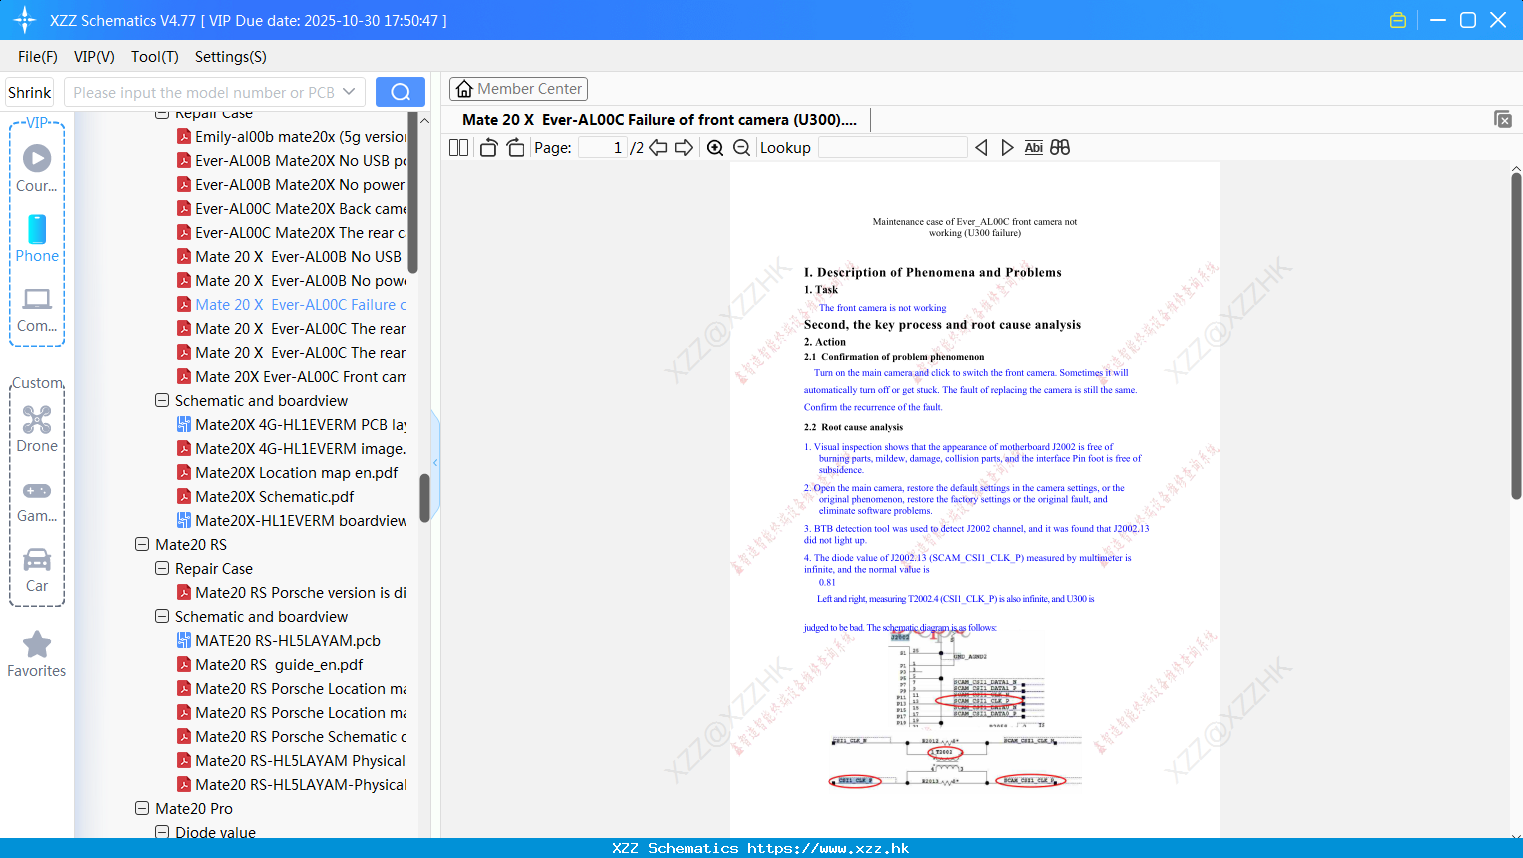The image size is (1523, 858).
Task: Rotate page clockwise
Action: [515, 148]
